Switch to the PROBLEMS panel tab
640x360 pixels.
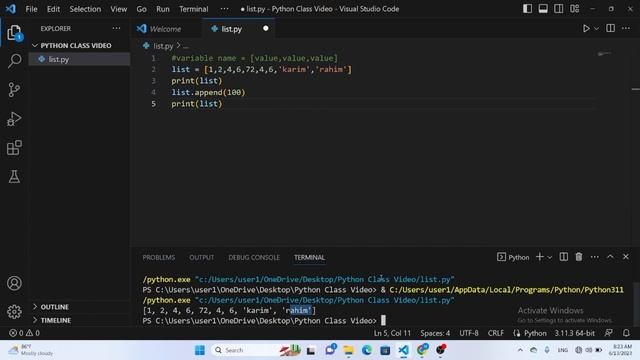coord(158,258)
